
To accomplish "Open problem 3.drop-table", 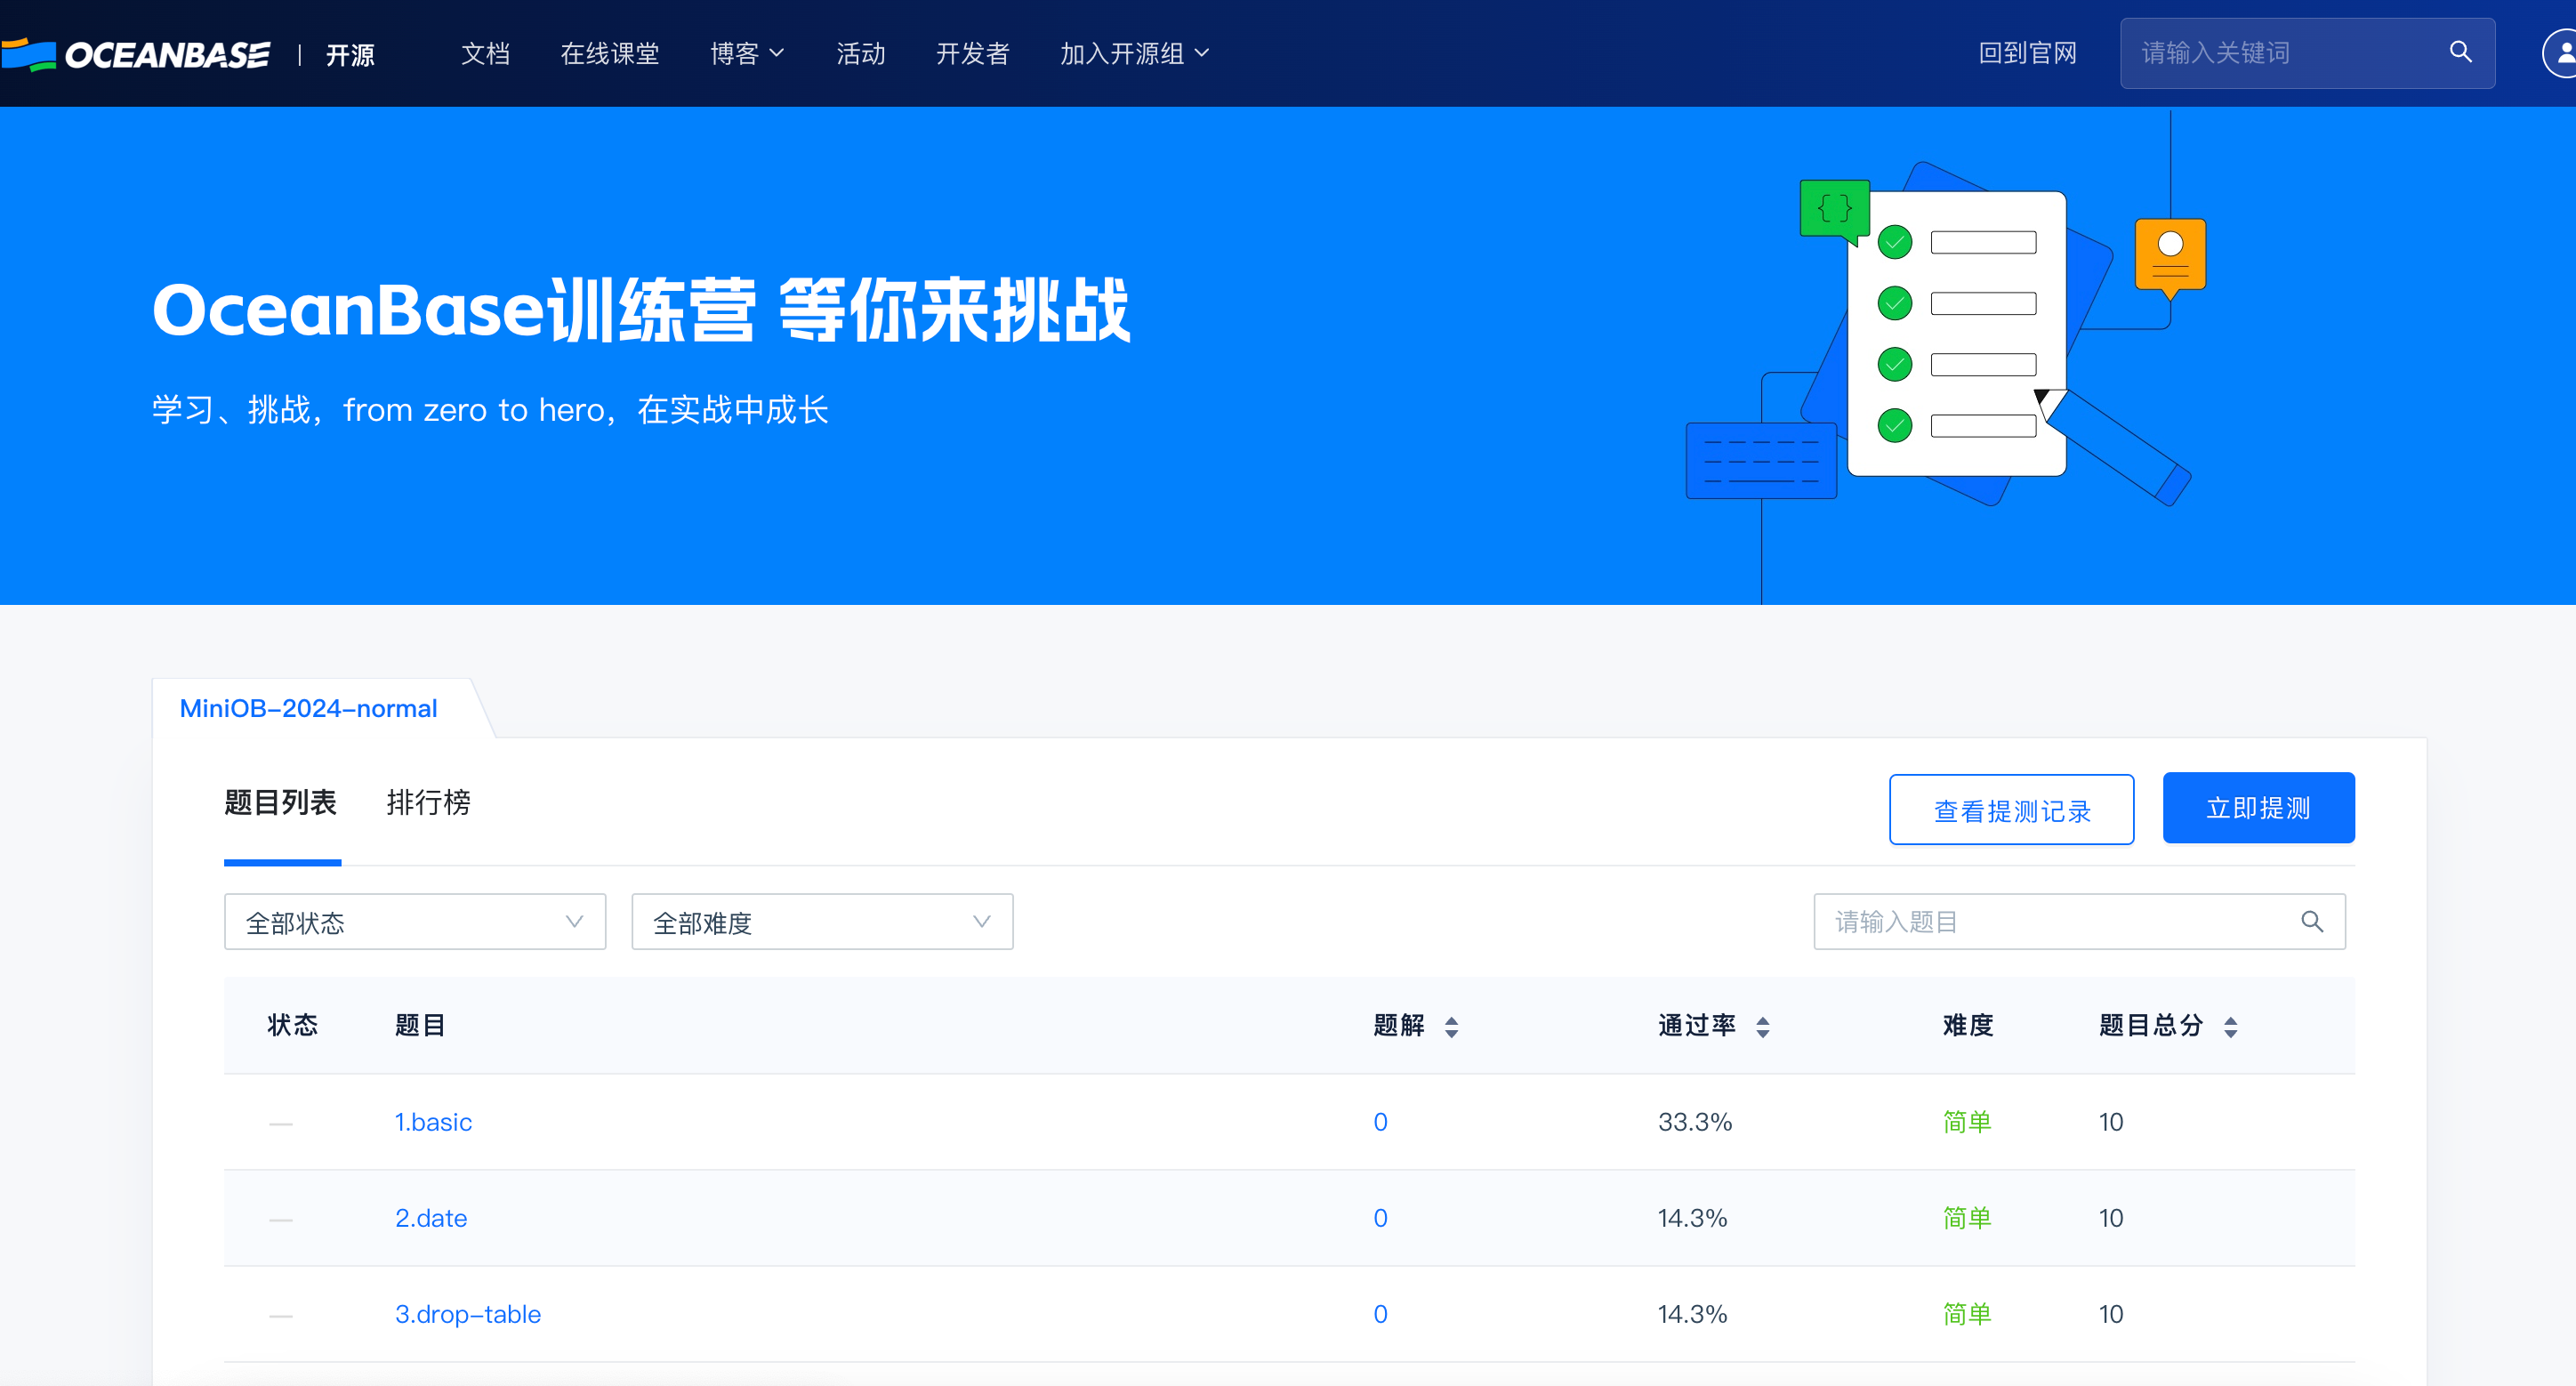I will point(468,1314).
